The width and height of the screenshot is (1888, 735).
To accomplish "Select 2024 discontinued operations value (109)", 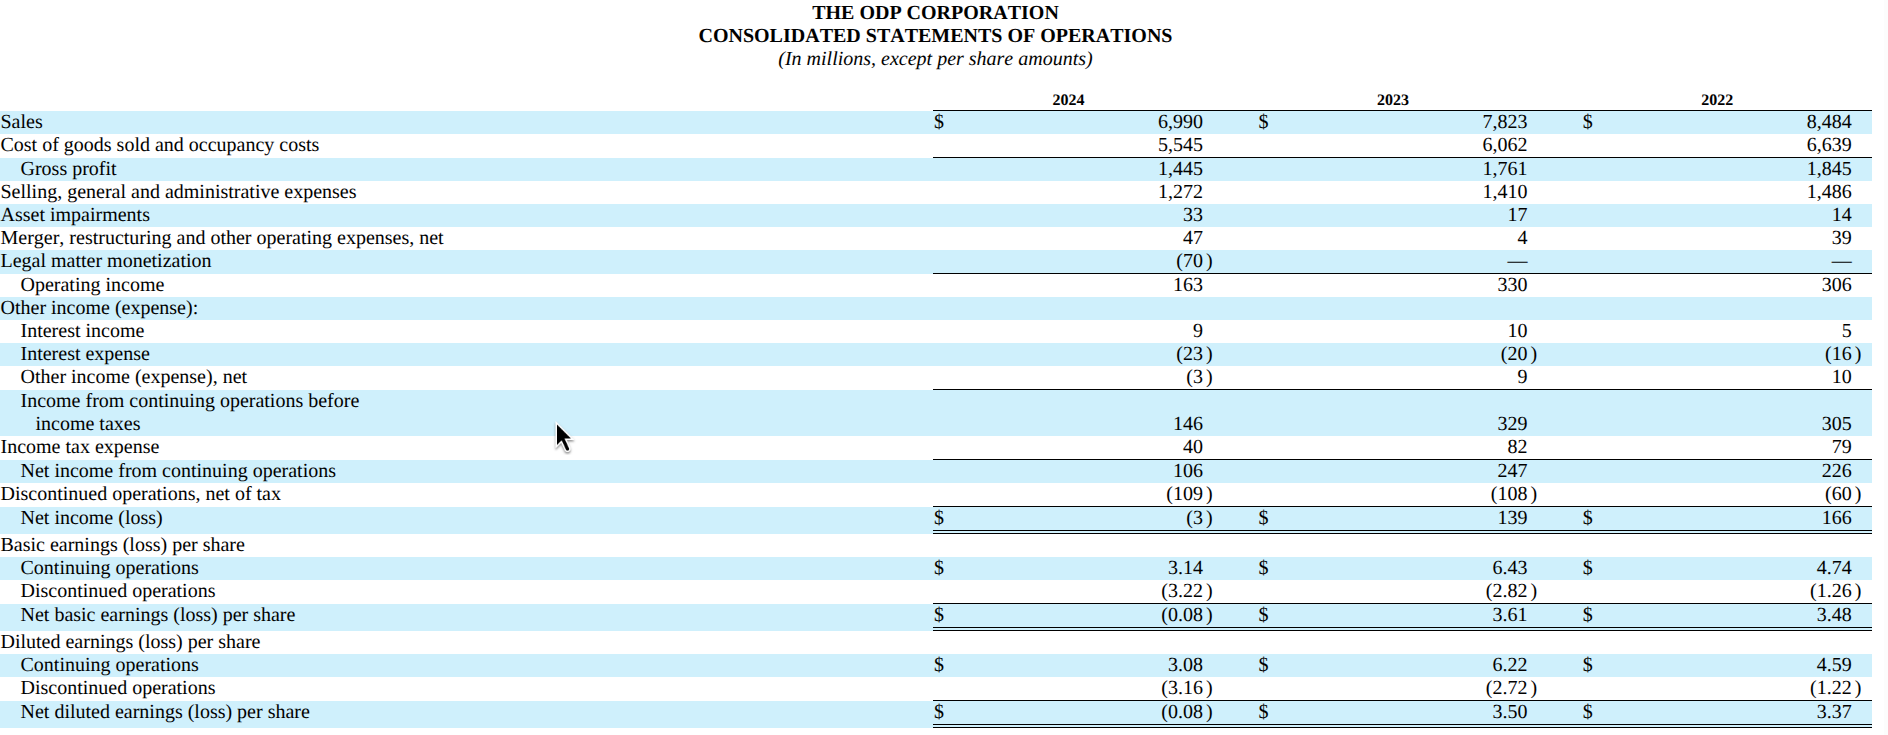I will (x=1189, y=494).
